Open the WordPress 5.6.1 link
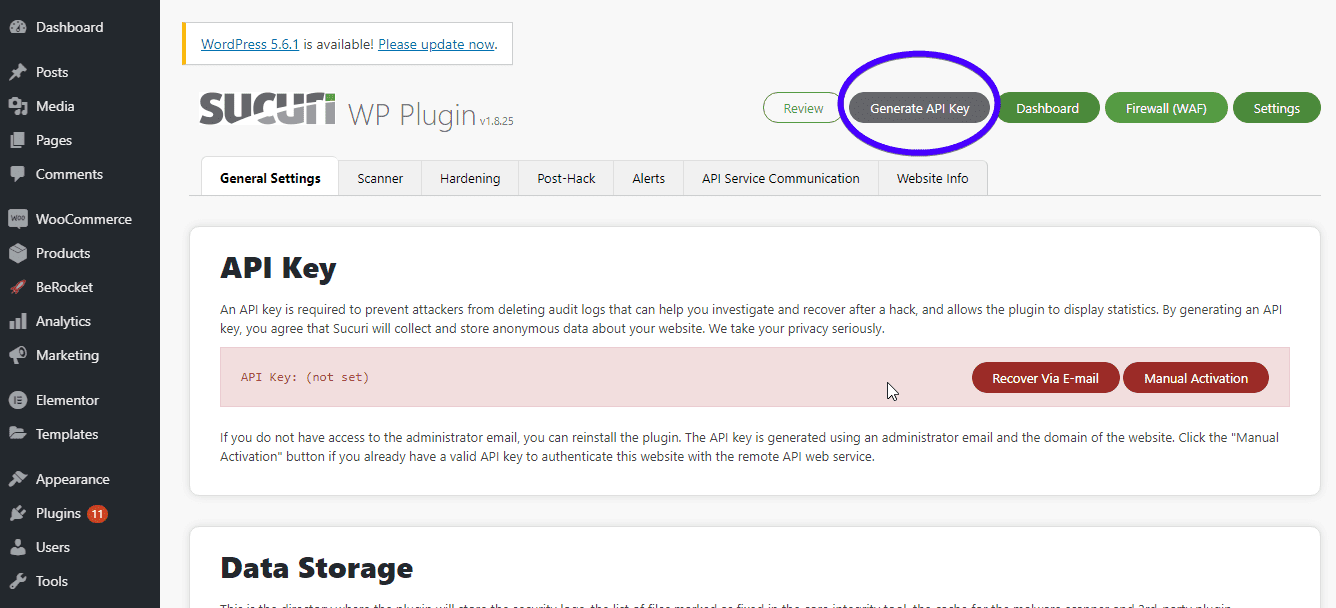The height and width of the screenshot is (608, 1336). pyautogui.click(x=250, y=44)
